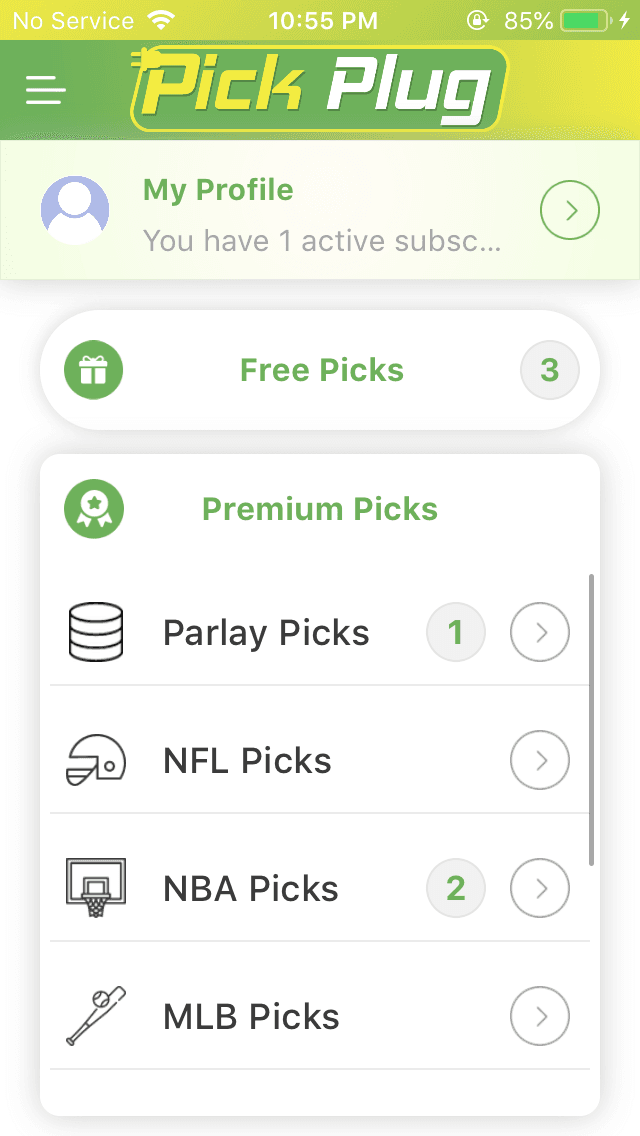Viewport: 640px width, 1136px height.
Task: Open My Profile with the arrow
Action: point(570,210)
